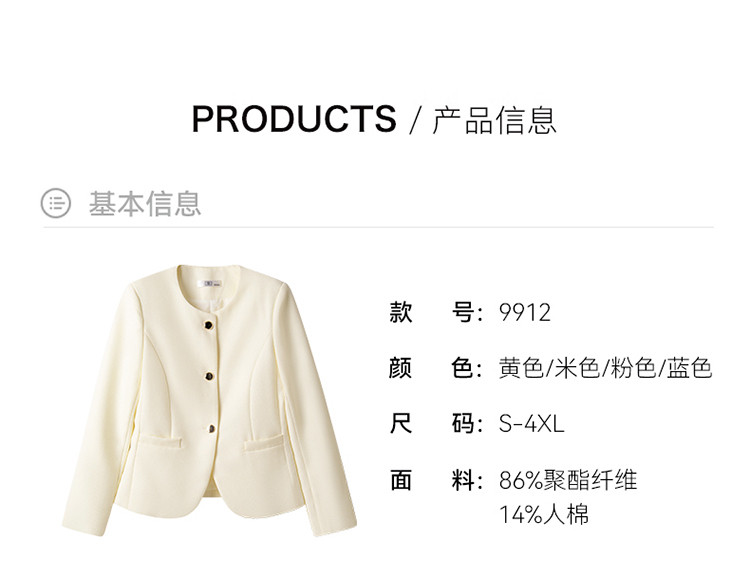Select the 黄色 color option text
Screen dimensions: 750x581
(x=521, y=368)
